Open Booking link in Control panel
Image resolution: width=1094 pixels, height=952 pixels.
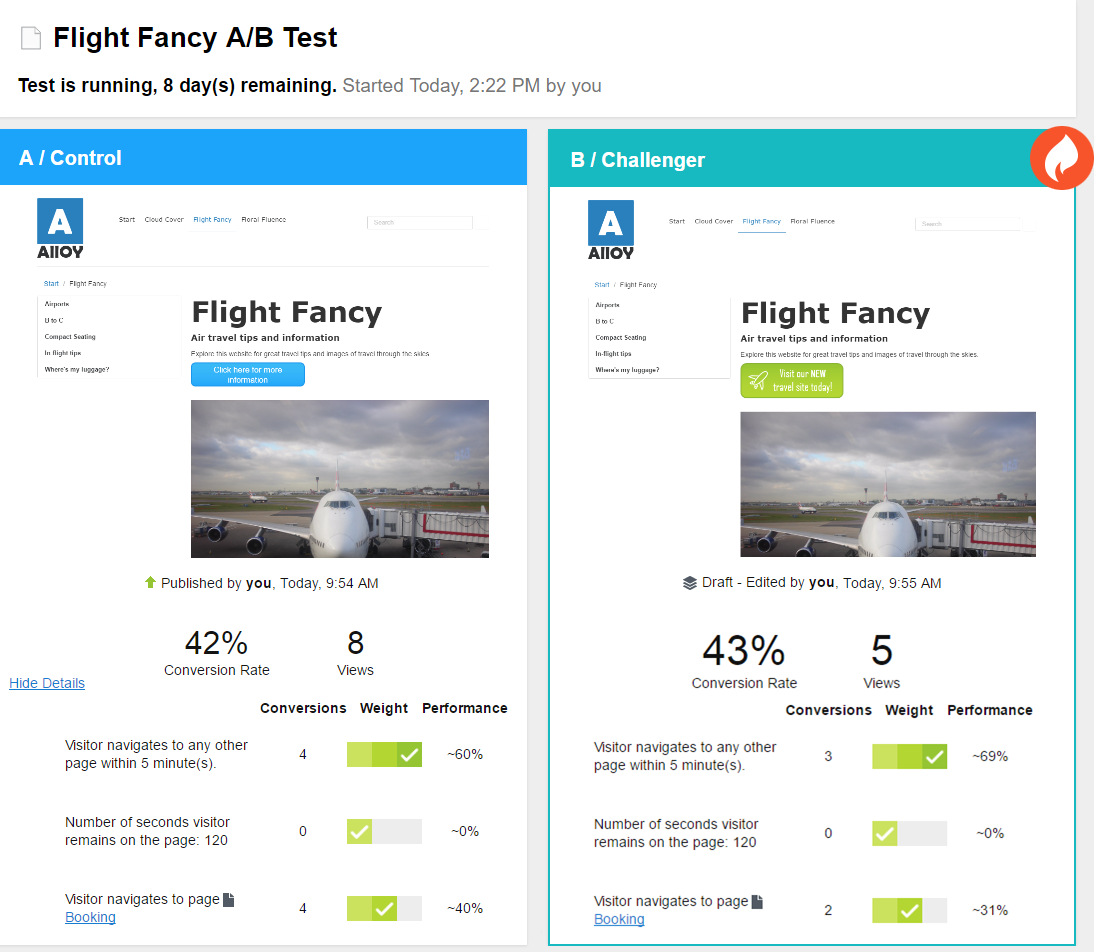[x=90, y=917]
